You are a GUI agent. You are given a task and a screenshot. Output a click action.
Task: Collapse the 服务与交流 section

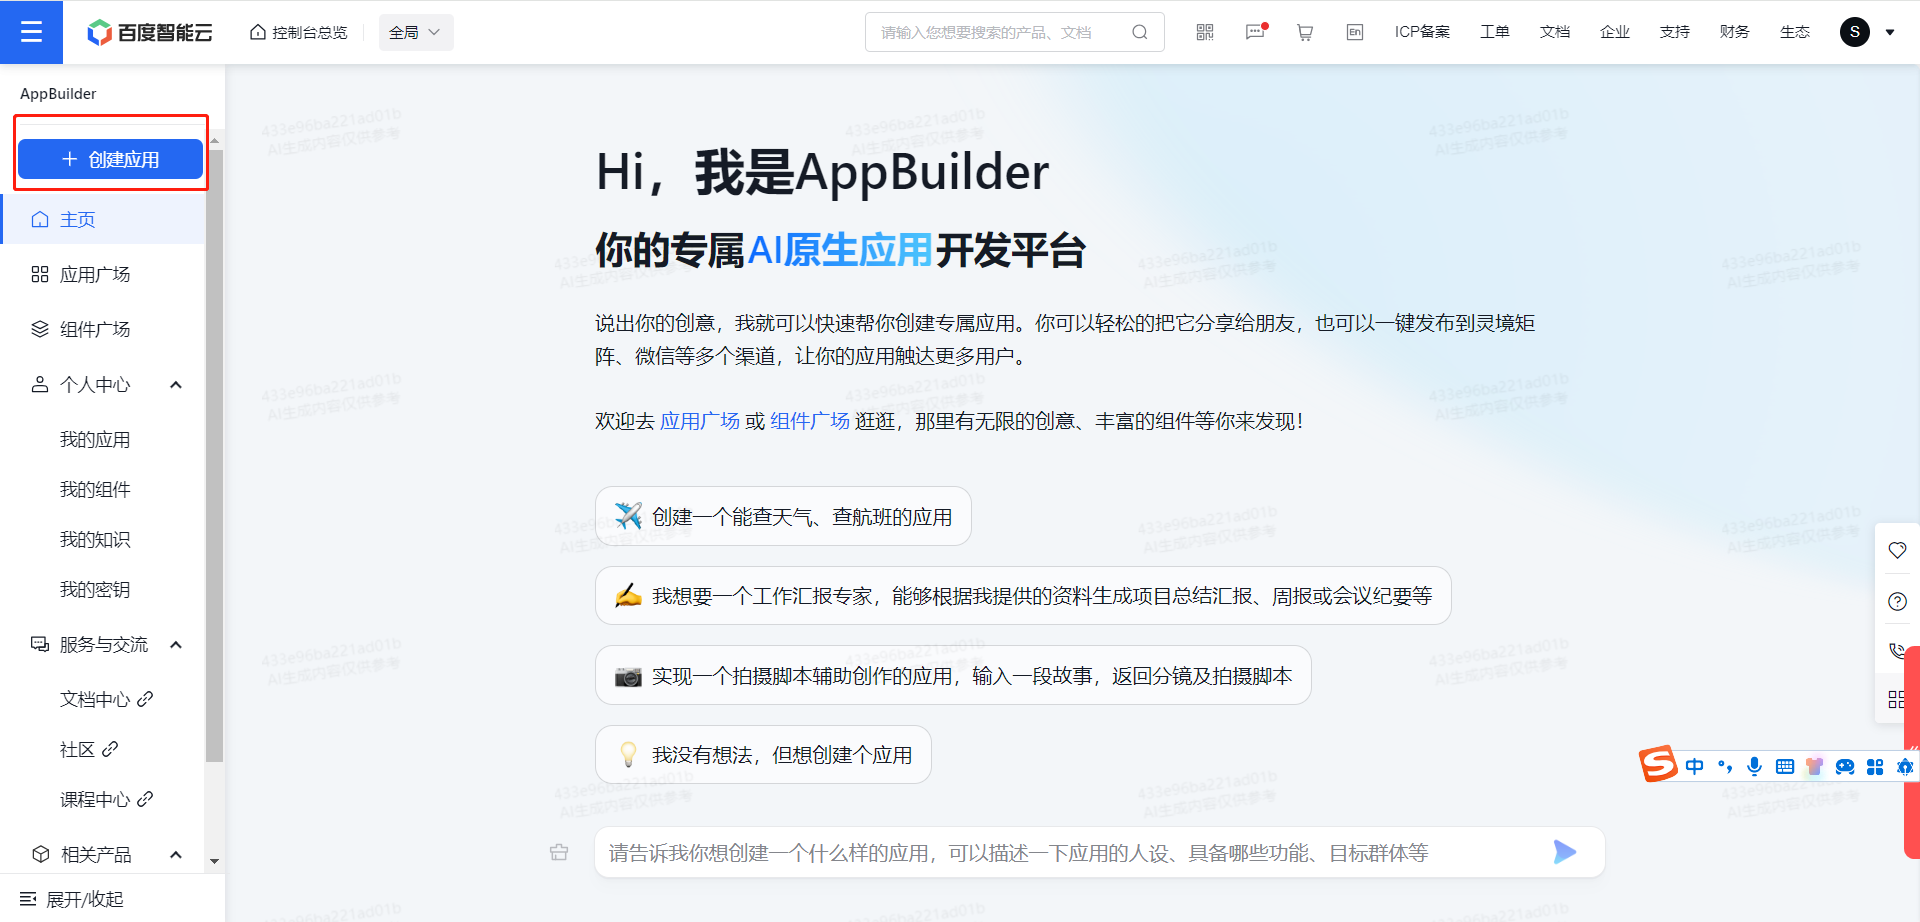[176, 645]
